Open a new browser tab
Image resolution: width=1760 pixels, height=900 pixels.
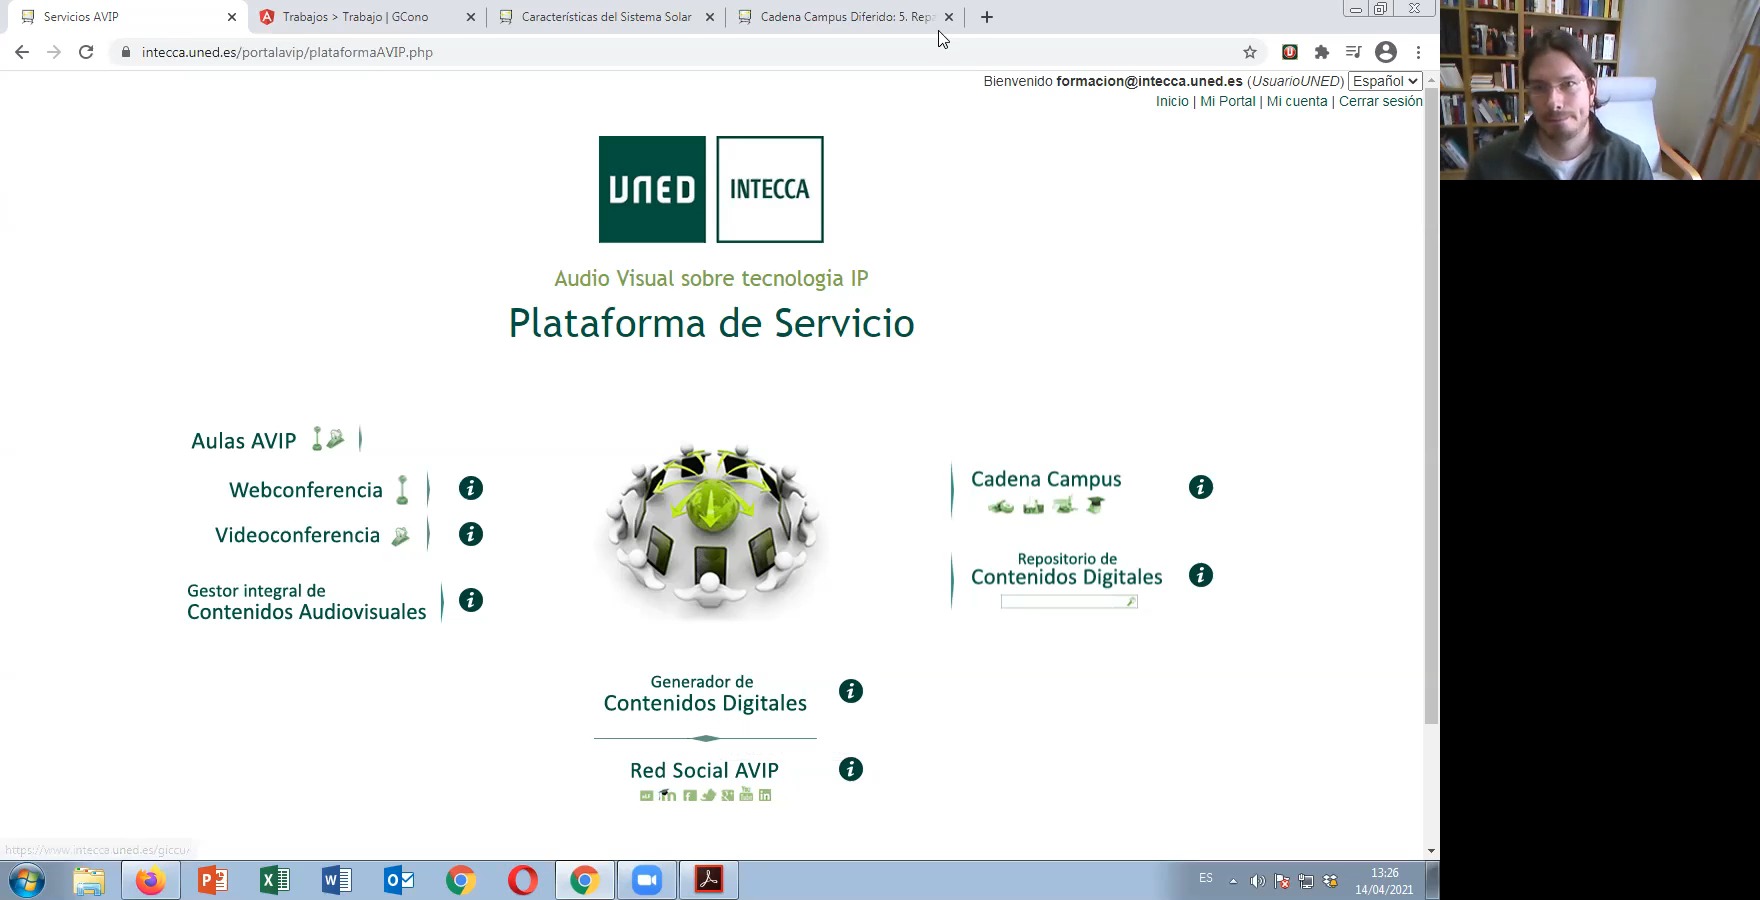(987, 17)
